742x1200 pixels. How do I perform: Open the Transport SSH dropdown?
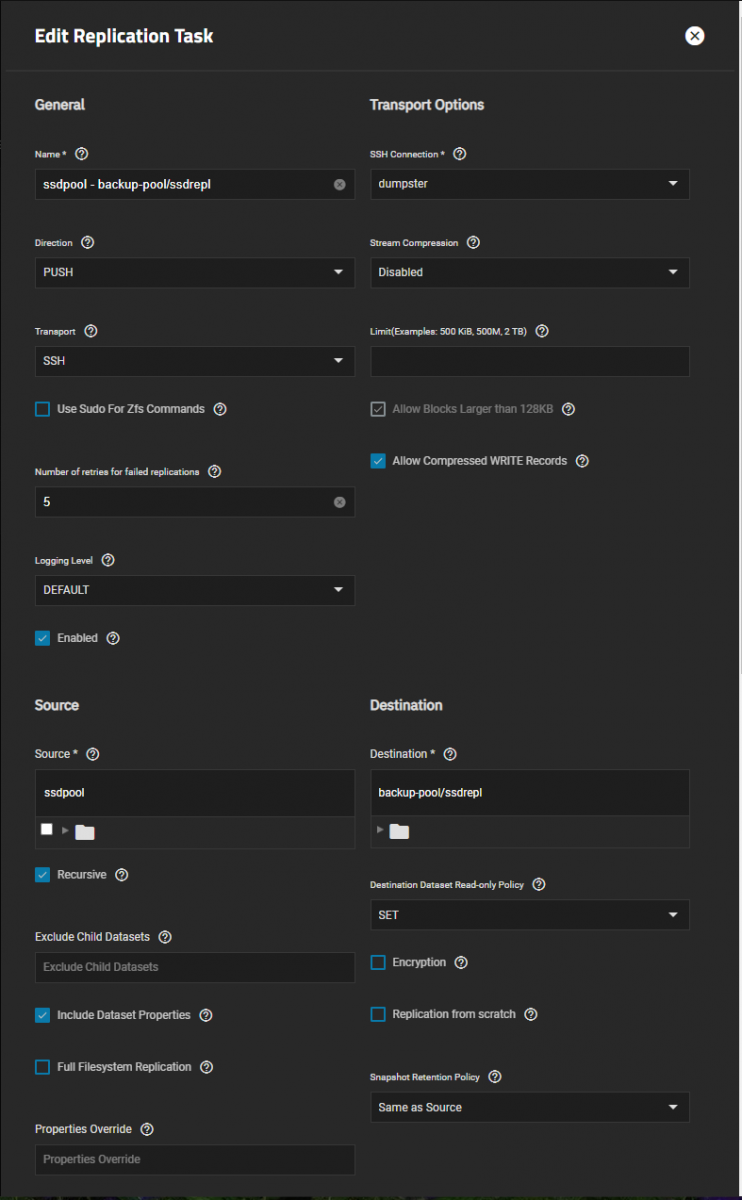[195, 360]
